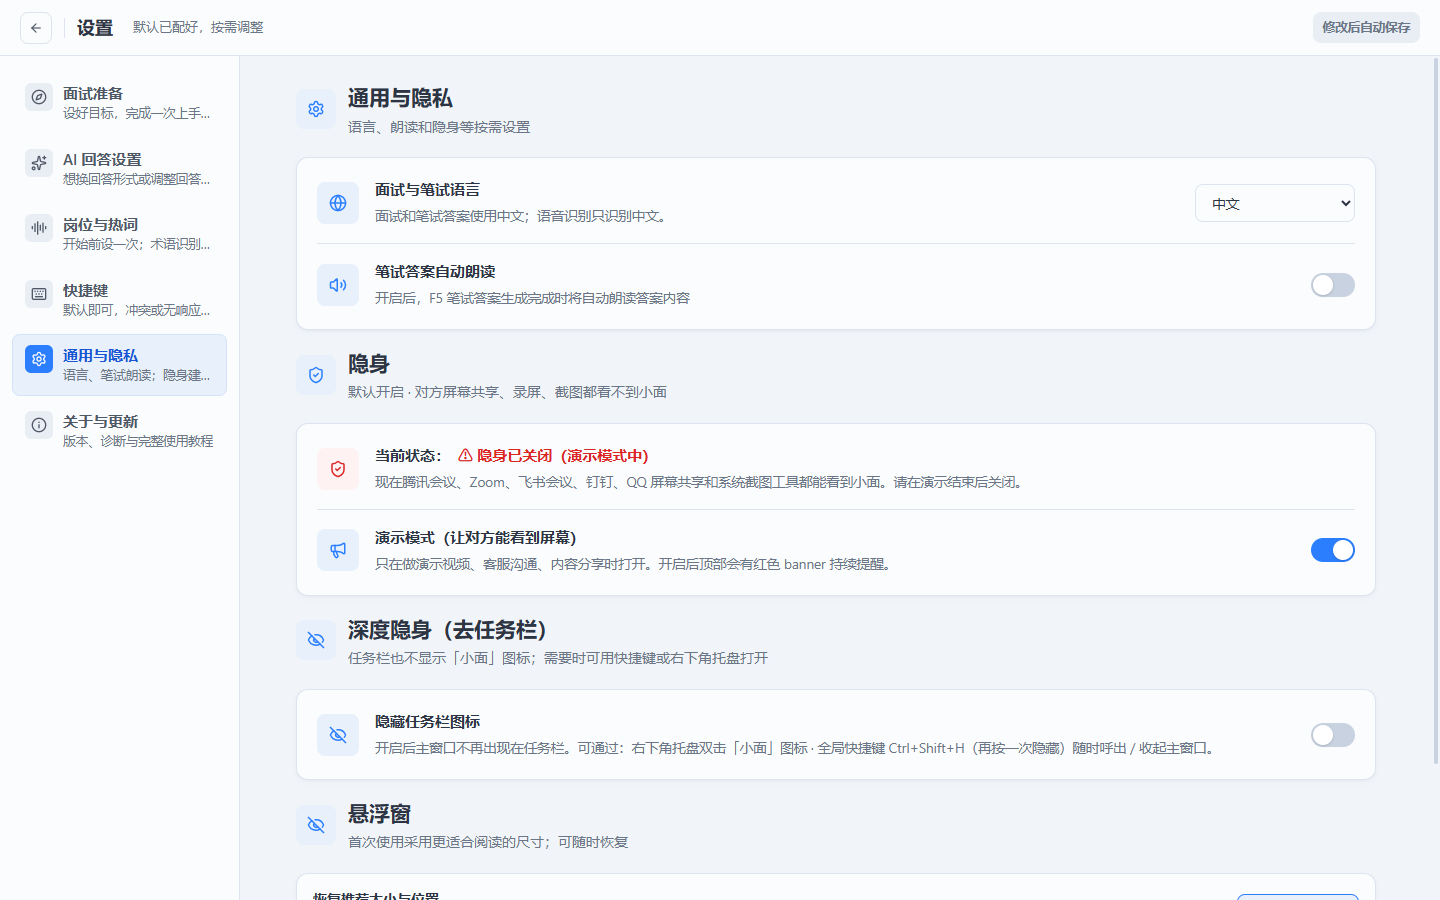
Task: Click the vertical scrollbar on right
Action: point(1436,410)
